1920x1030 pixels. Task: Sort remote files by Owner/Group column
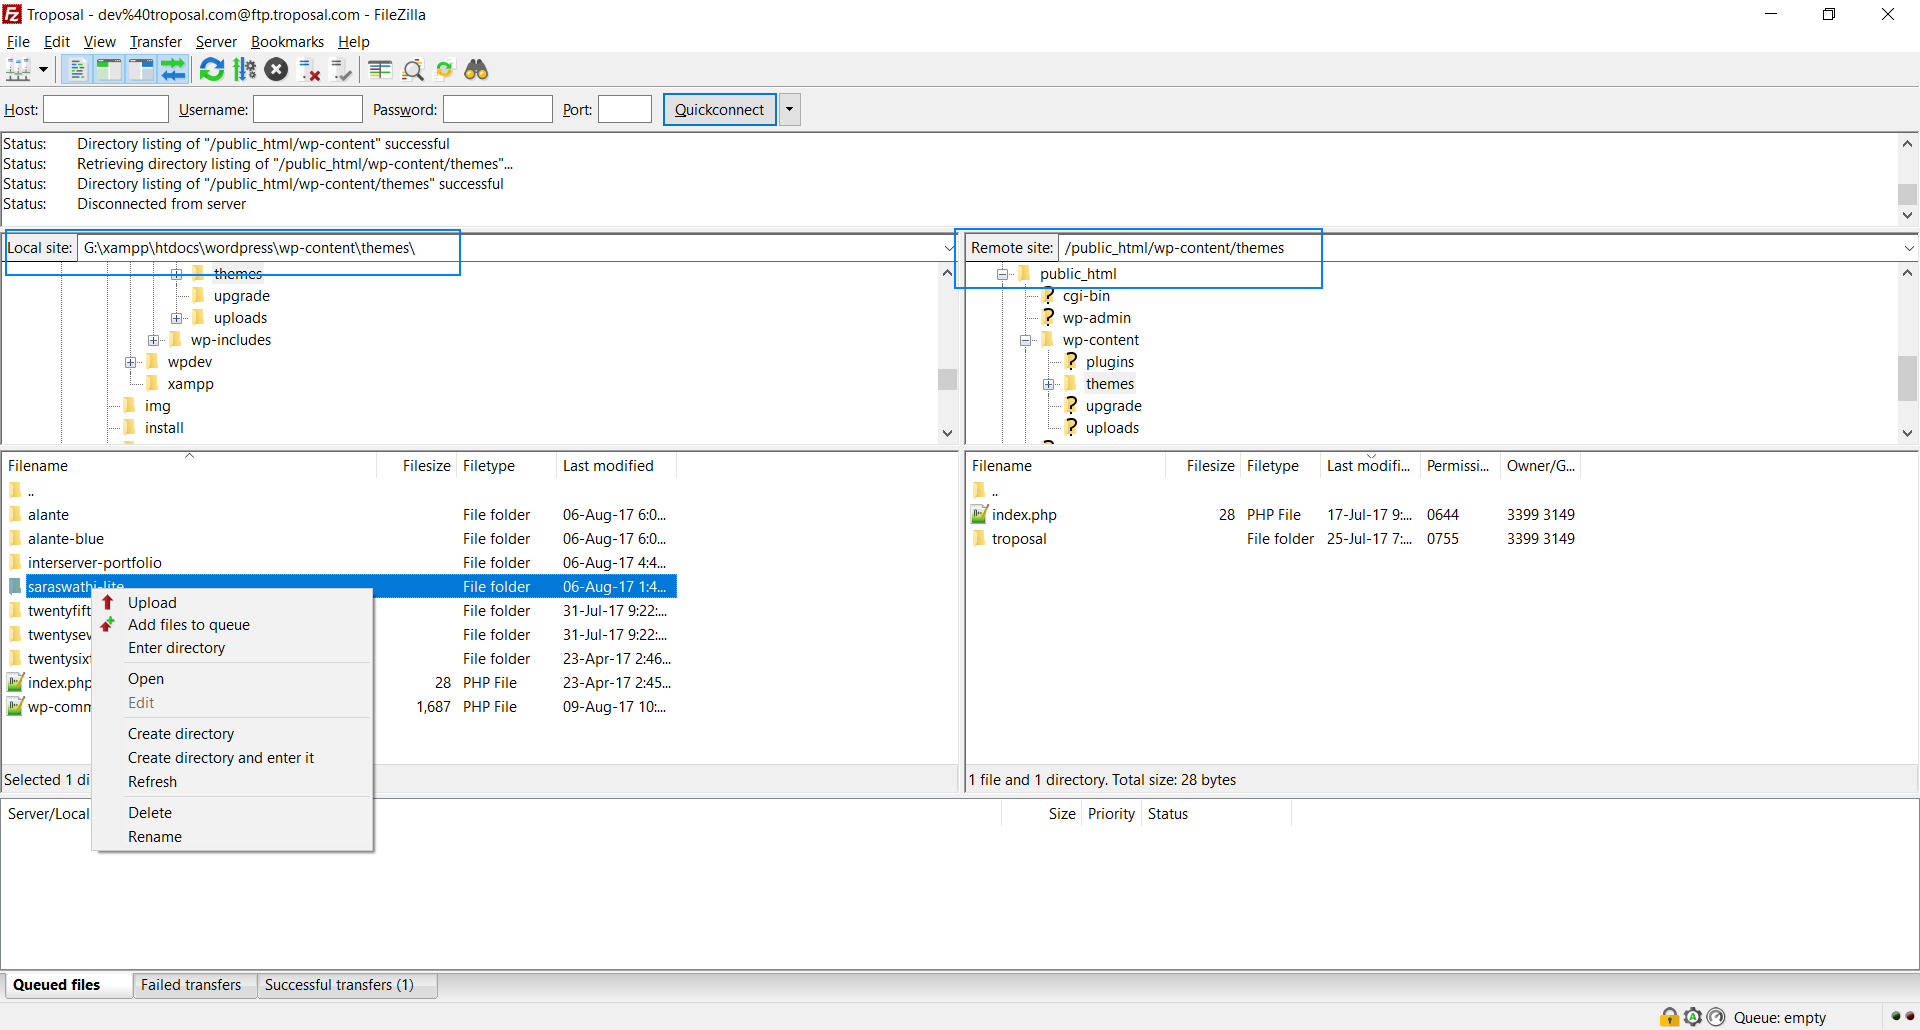pos(1541,465)
